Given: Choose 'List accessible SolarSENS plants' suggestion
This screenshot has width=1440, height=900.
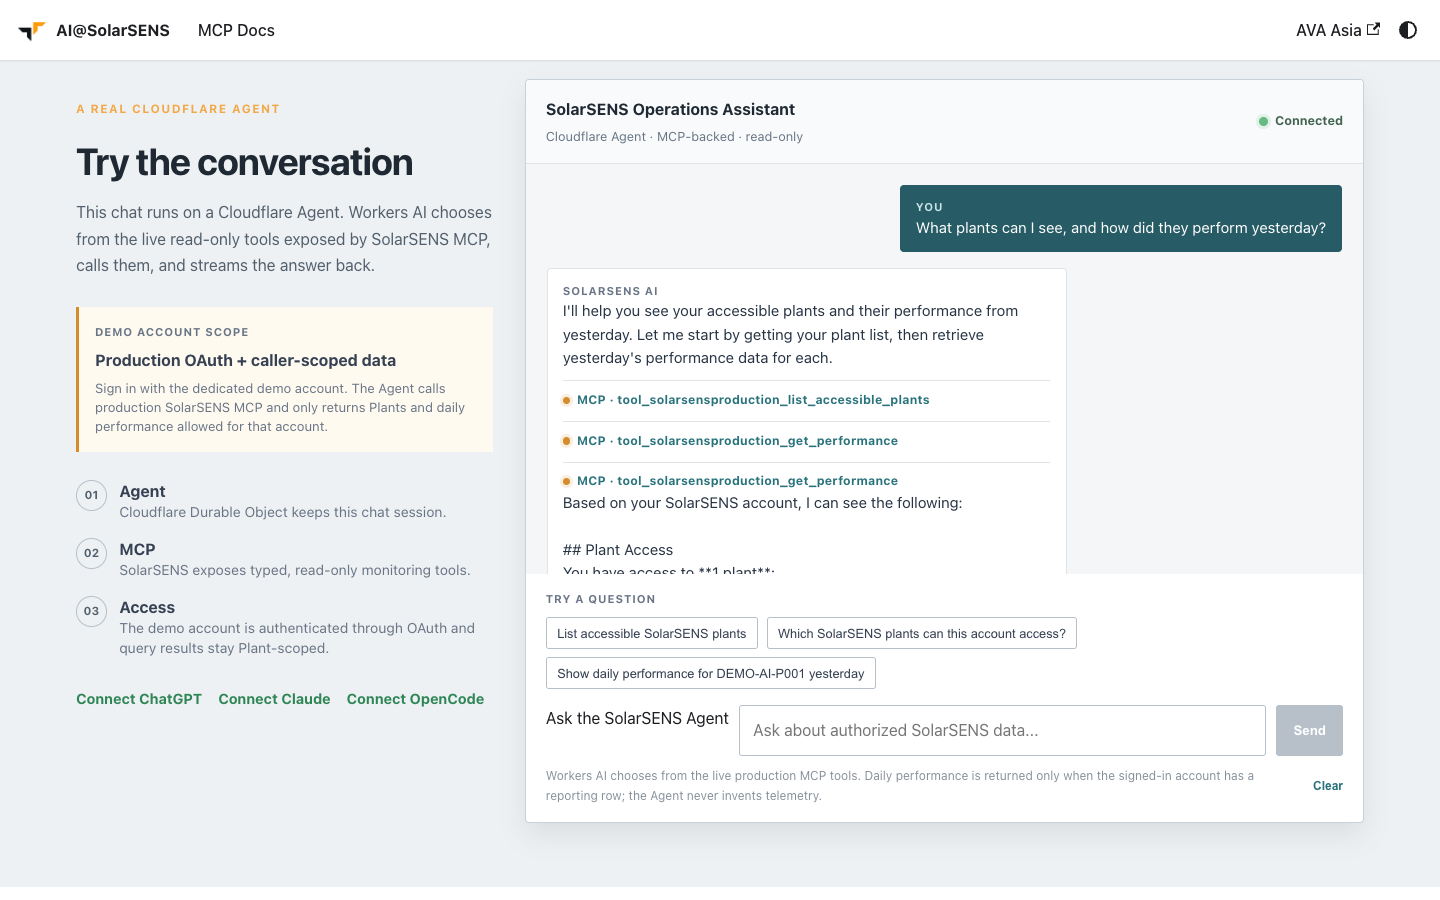Looking at the screenshot, I should (652, 633).
